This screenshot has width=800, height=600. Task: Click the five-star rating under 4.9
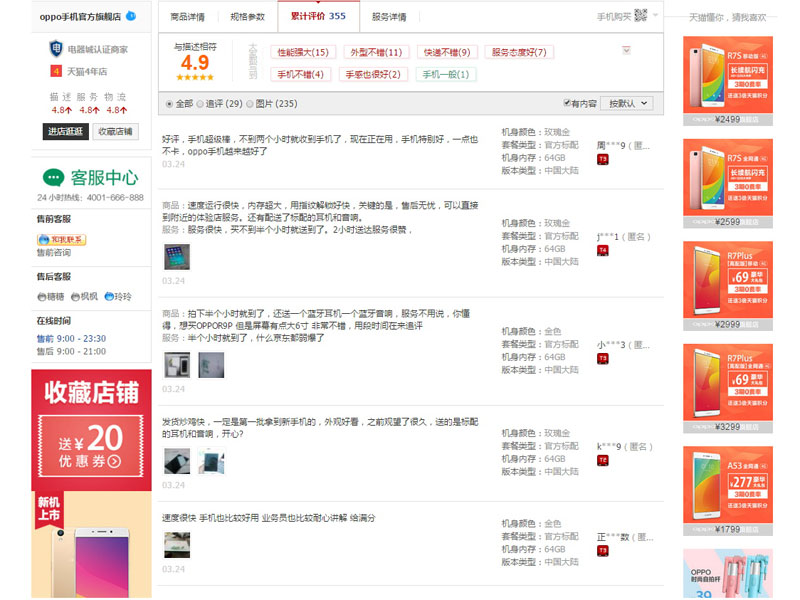click(195, 78)
